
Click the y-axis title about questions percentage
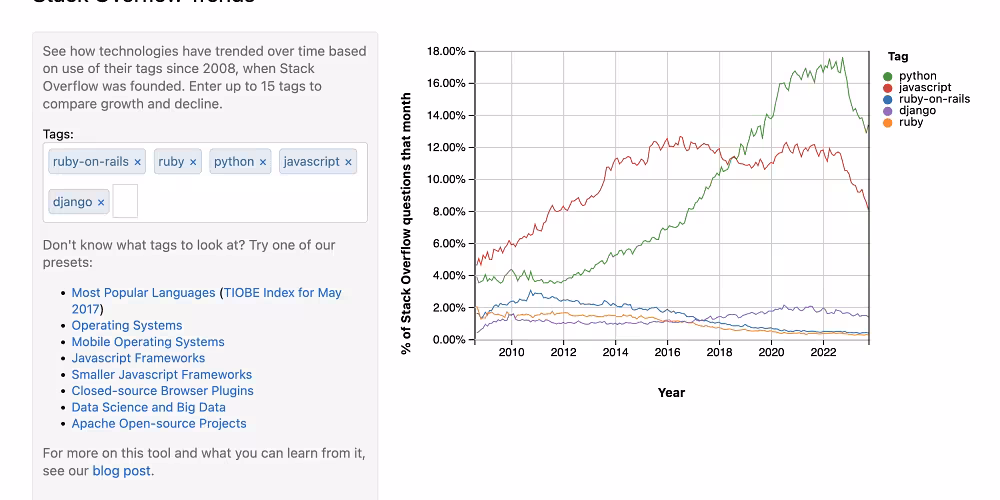tap(406, 223)
